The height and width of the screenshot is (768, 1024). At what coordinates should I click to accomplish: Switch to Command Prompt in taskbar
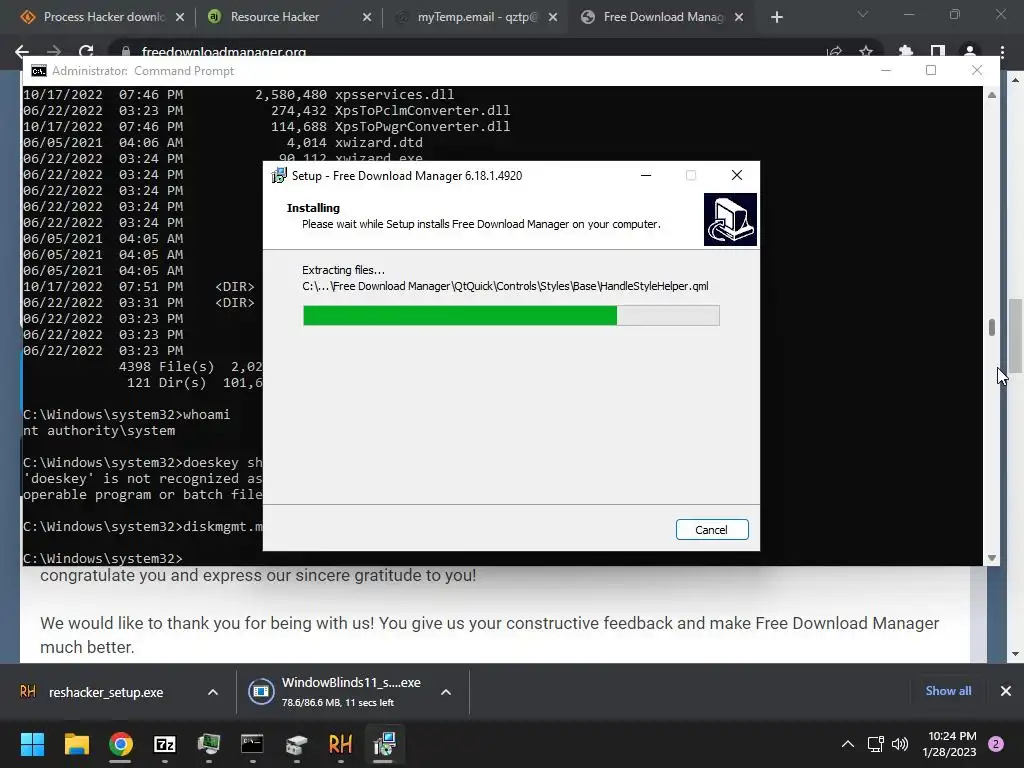252,744
